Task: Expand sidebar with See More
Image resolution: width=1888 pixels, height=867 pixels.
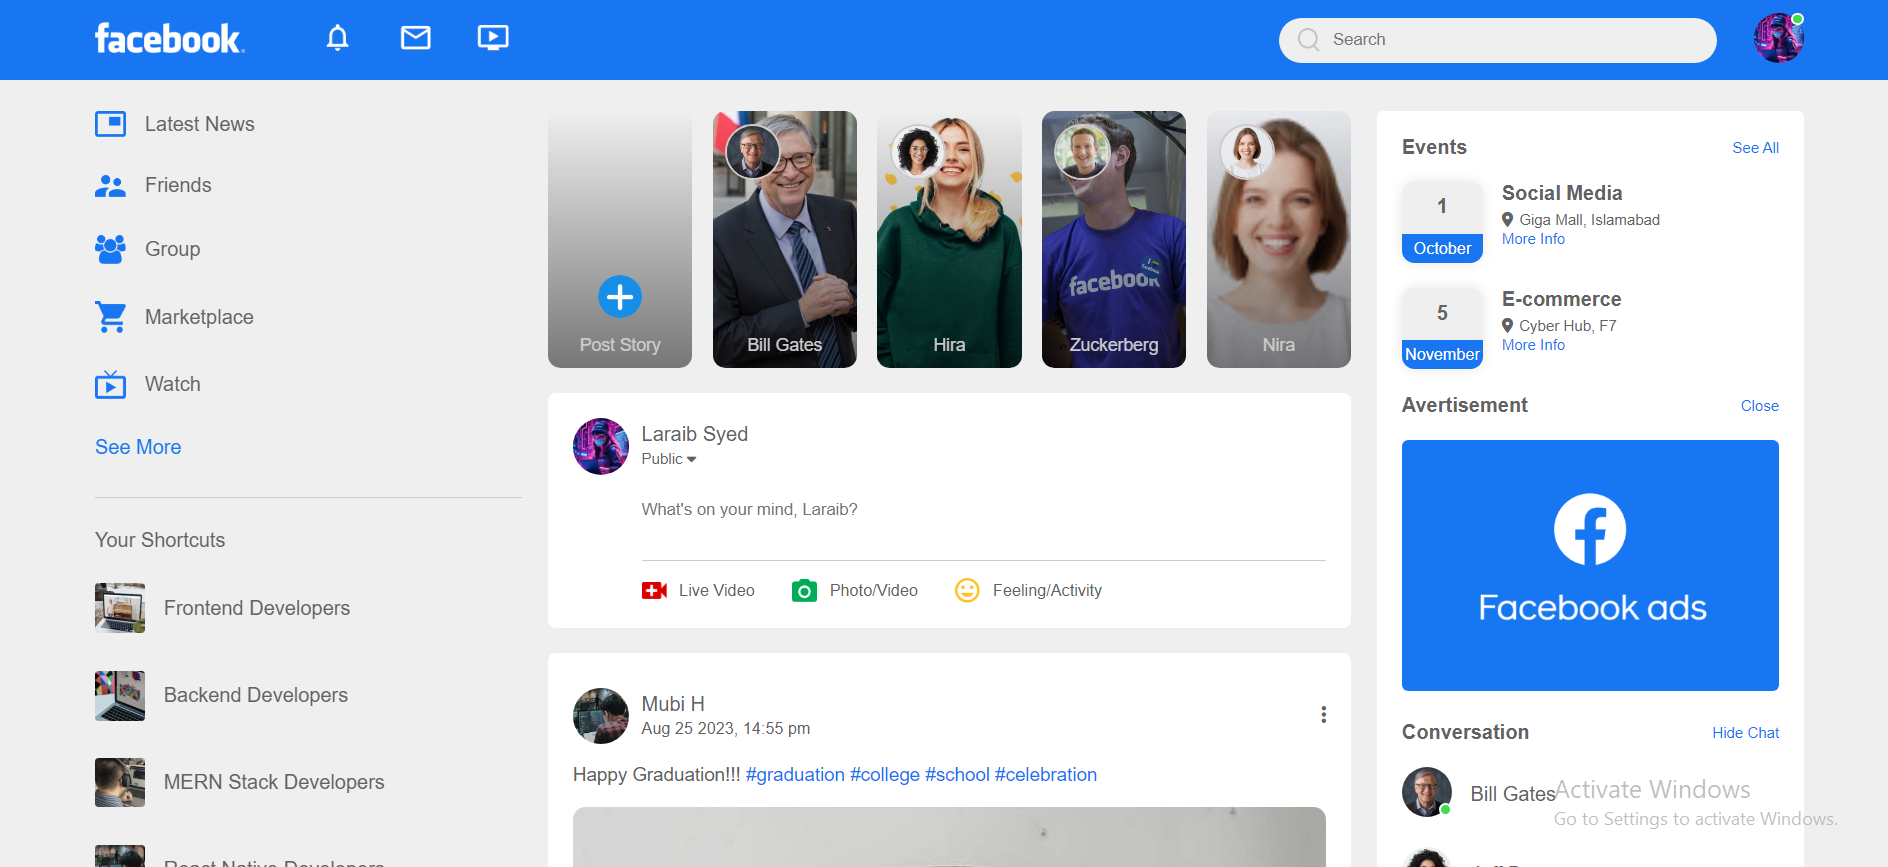Action: [x=138, y=447]
